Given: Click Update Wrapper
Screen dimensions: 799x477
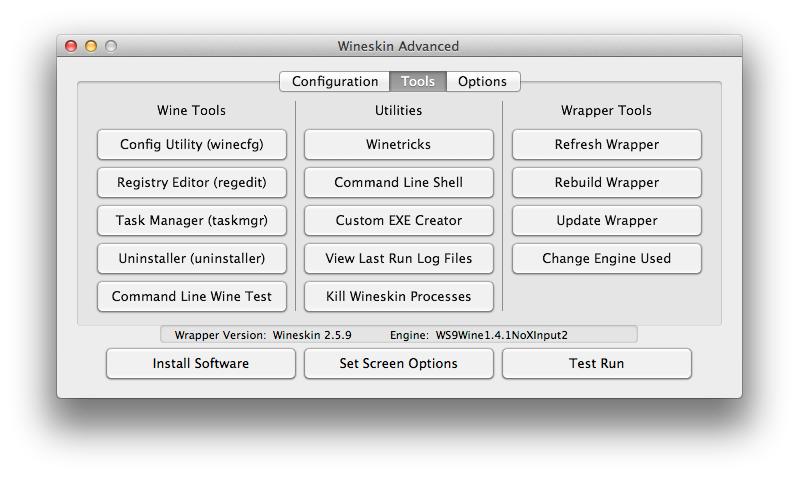Looking at the screenshot, I should (606, 220).
